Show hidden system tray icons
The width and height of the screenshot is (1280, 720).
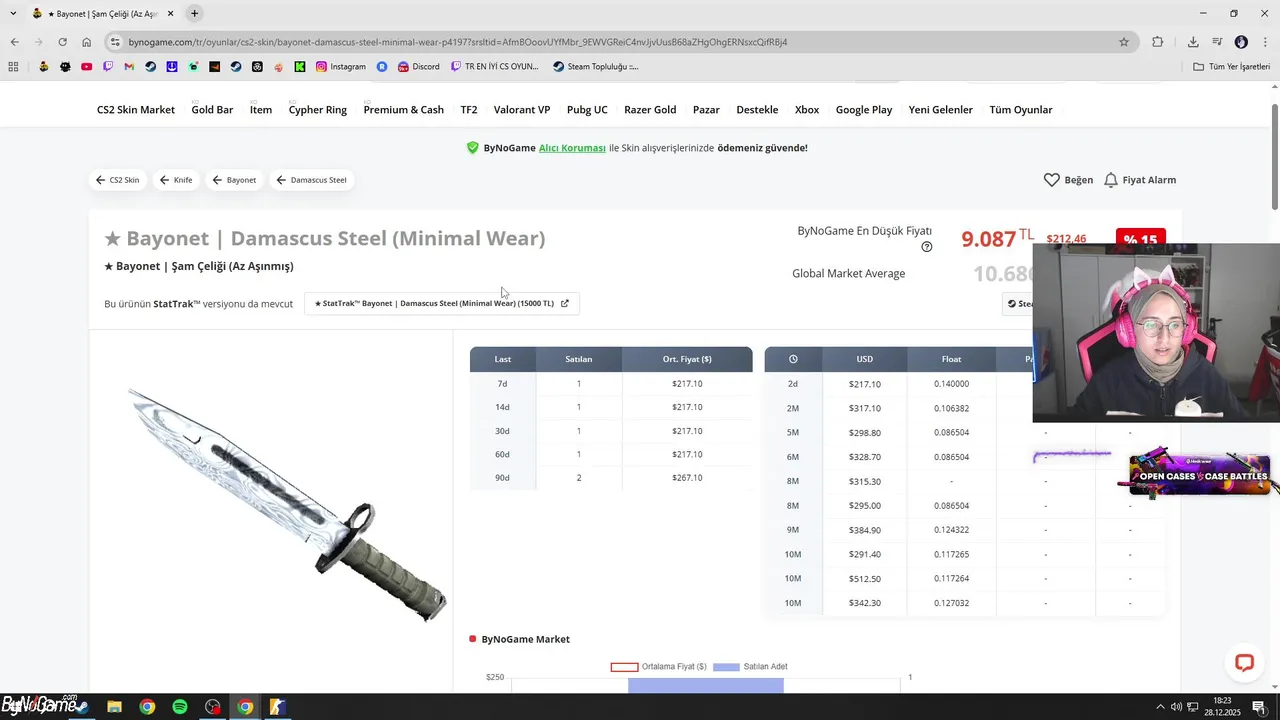[x=1160, y=707]
